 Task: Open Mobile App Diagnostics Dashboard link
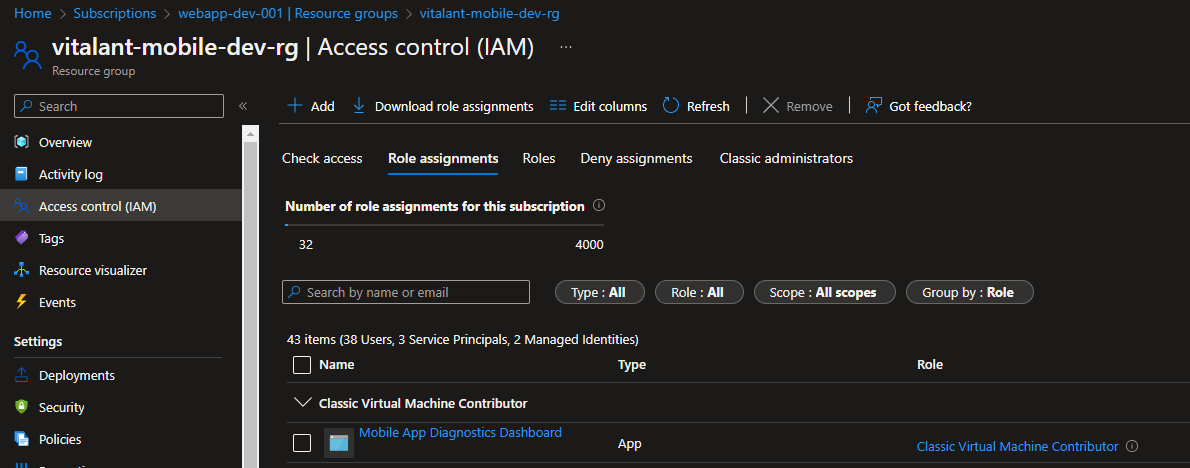tap(460, 432)
